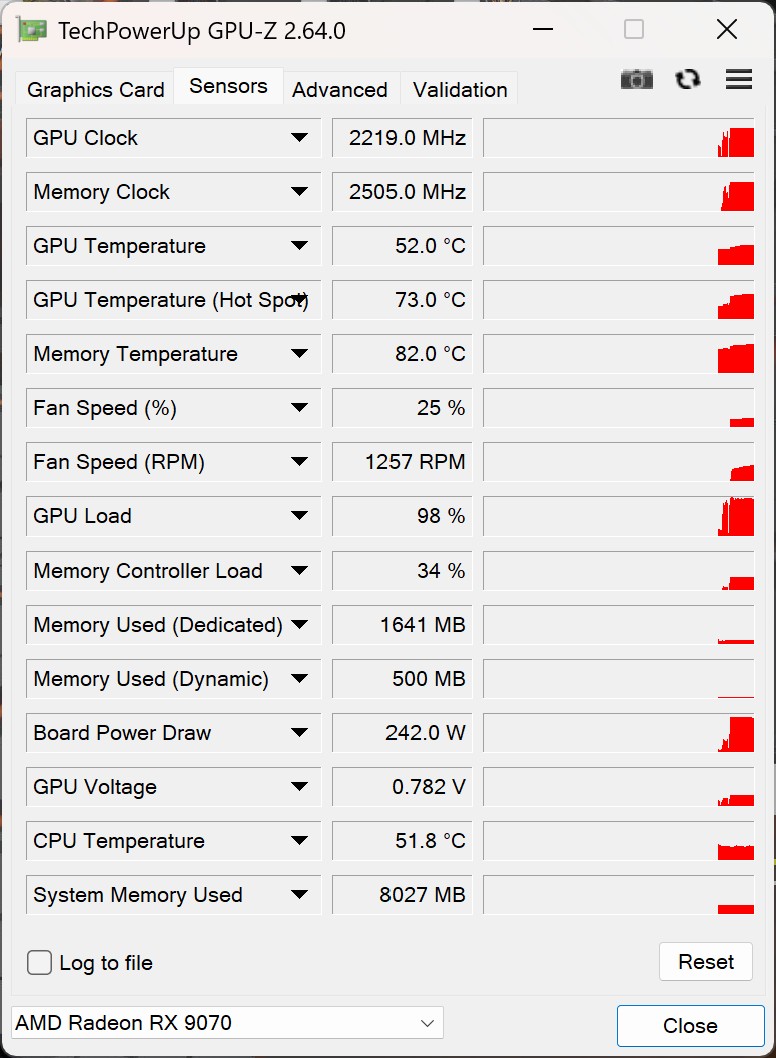Click the Close button at bottom
The width and height of the screenshot is (776, 1058).
(690, 1026)
